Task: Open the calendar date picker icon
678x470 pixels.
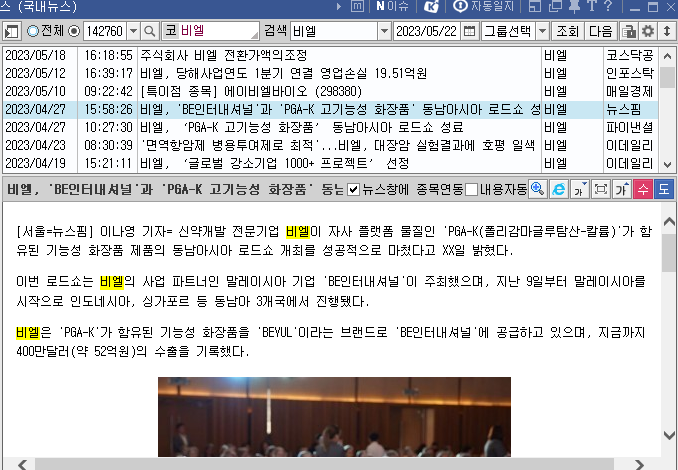Action: 469,31
